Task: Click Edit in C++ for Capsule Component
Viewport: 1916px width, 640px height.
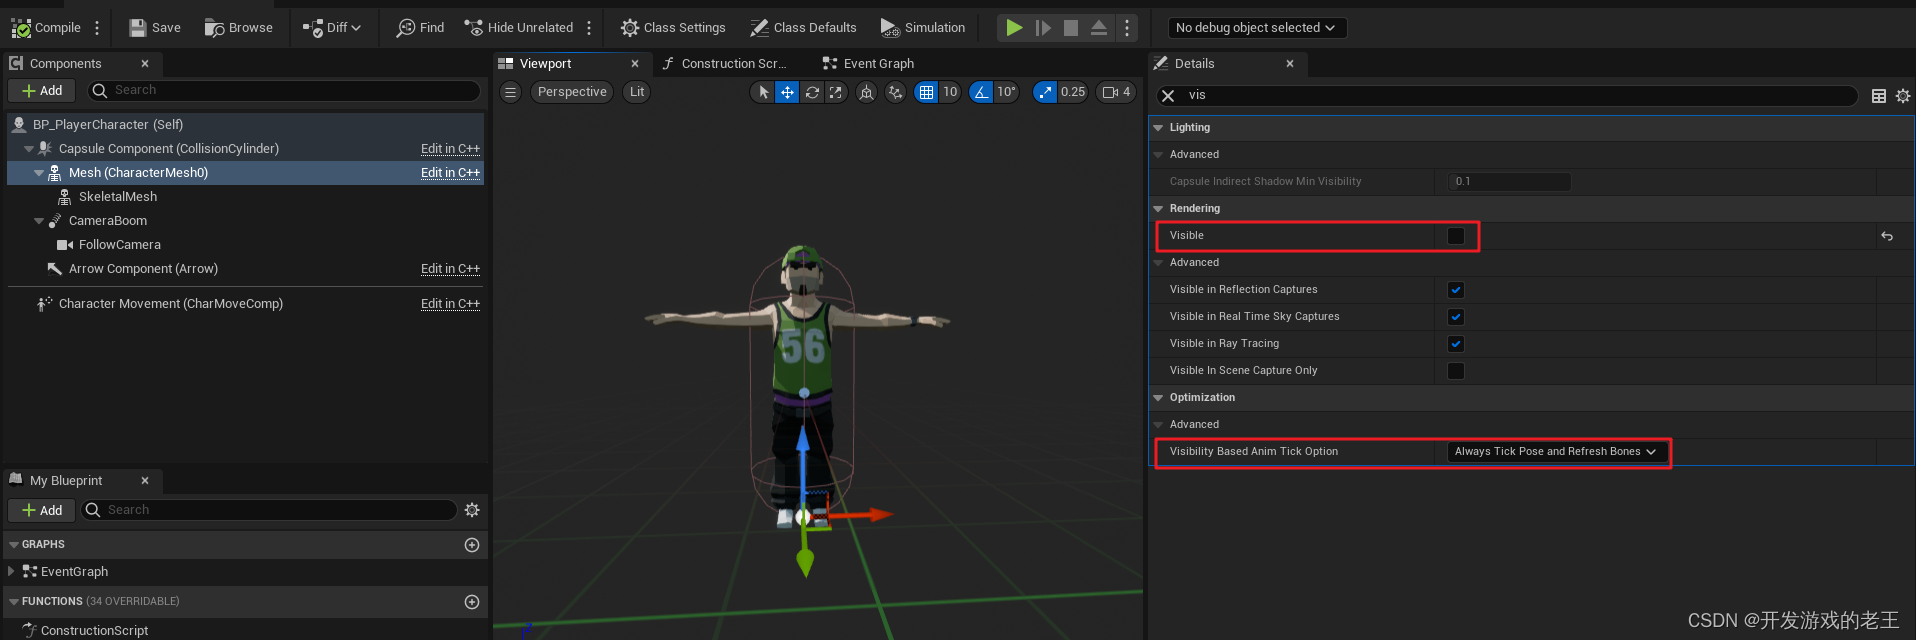Action: [450, 149]
